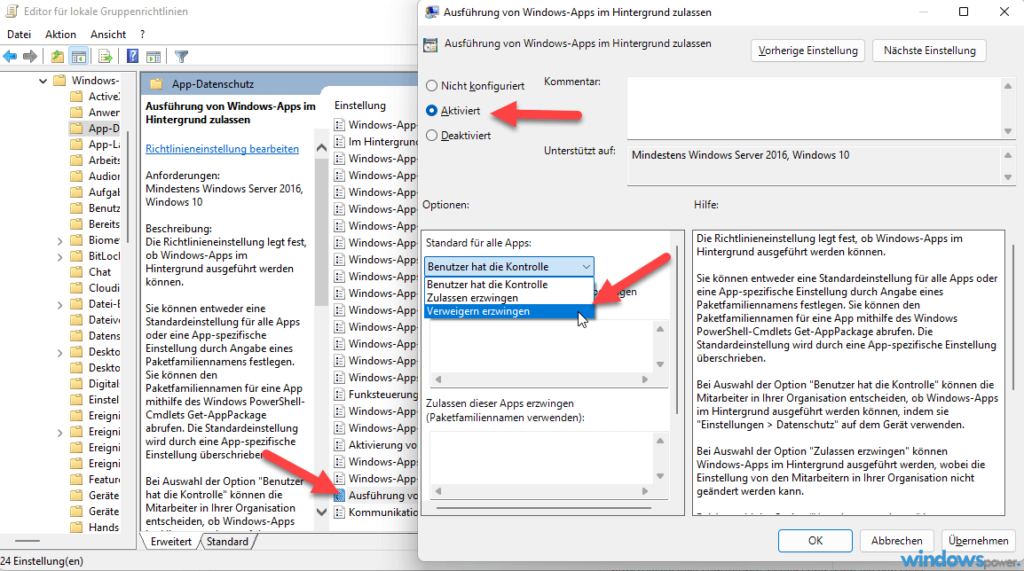Click description pane scroll-down arrow
Screen dimensions: 1024x571
click(x=321, y=512)
